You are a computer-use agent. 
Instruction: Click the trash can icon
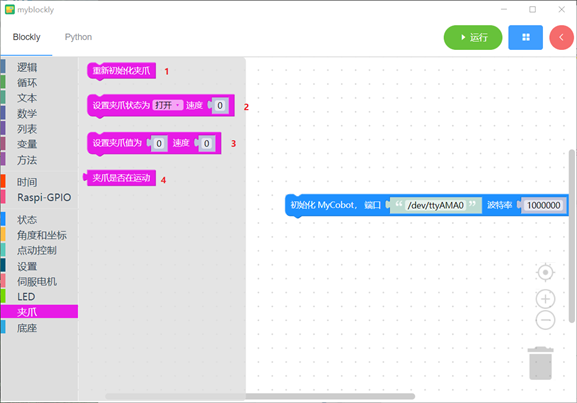541,363
